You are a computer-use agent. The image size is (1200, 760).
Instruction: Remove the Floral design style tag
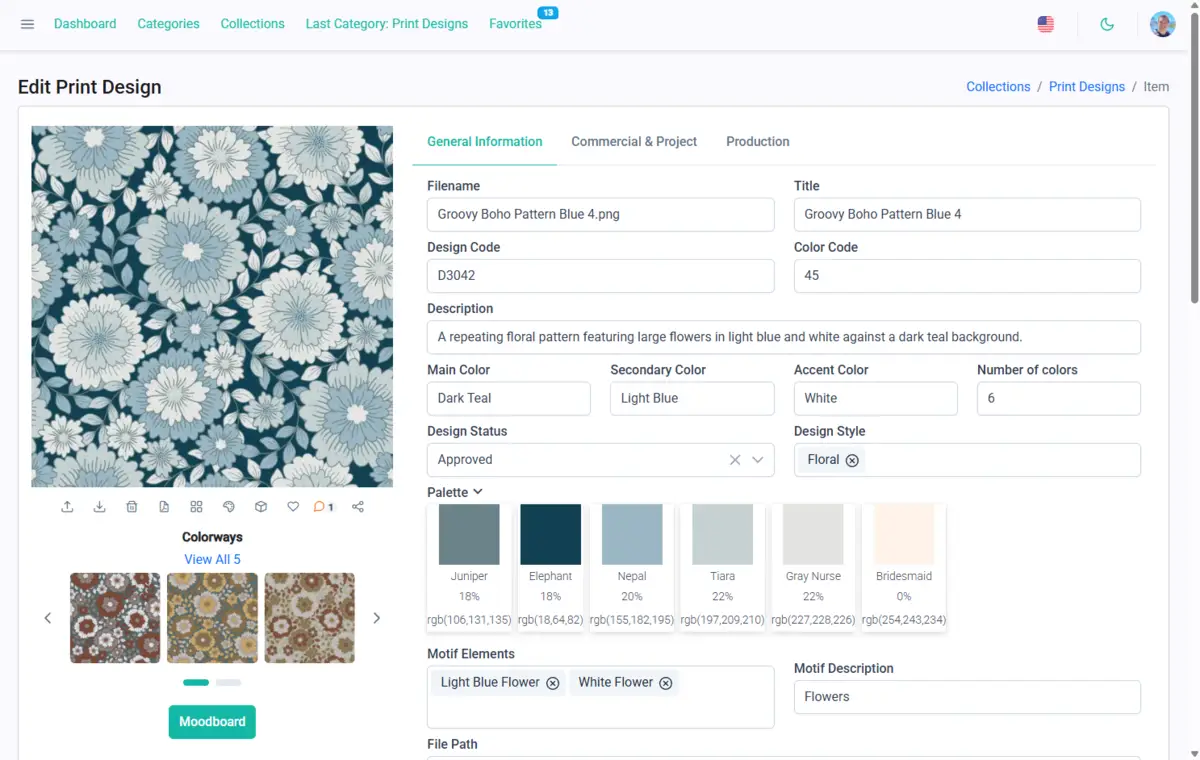[852, 460]
